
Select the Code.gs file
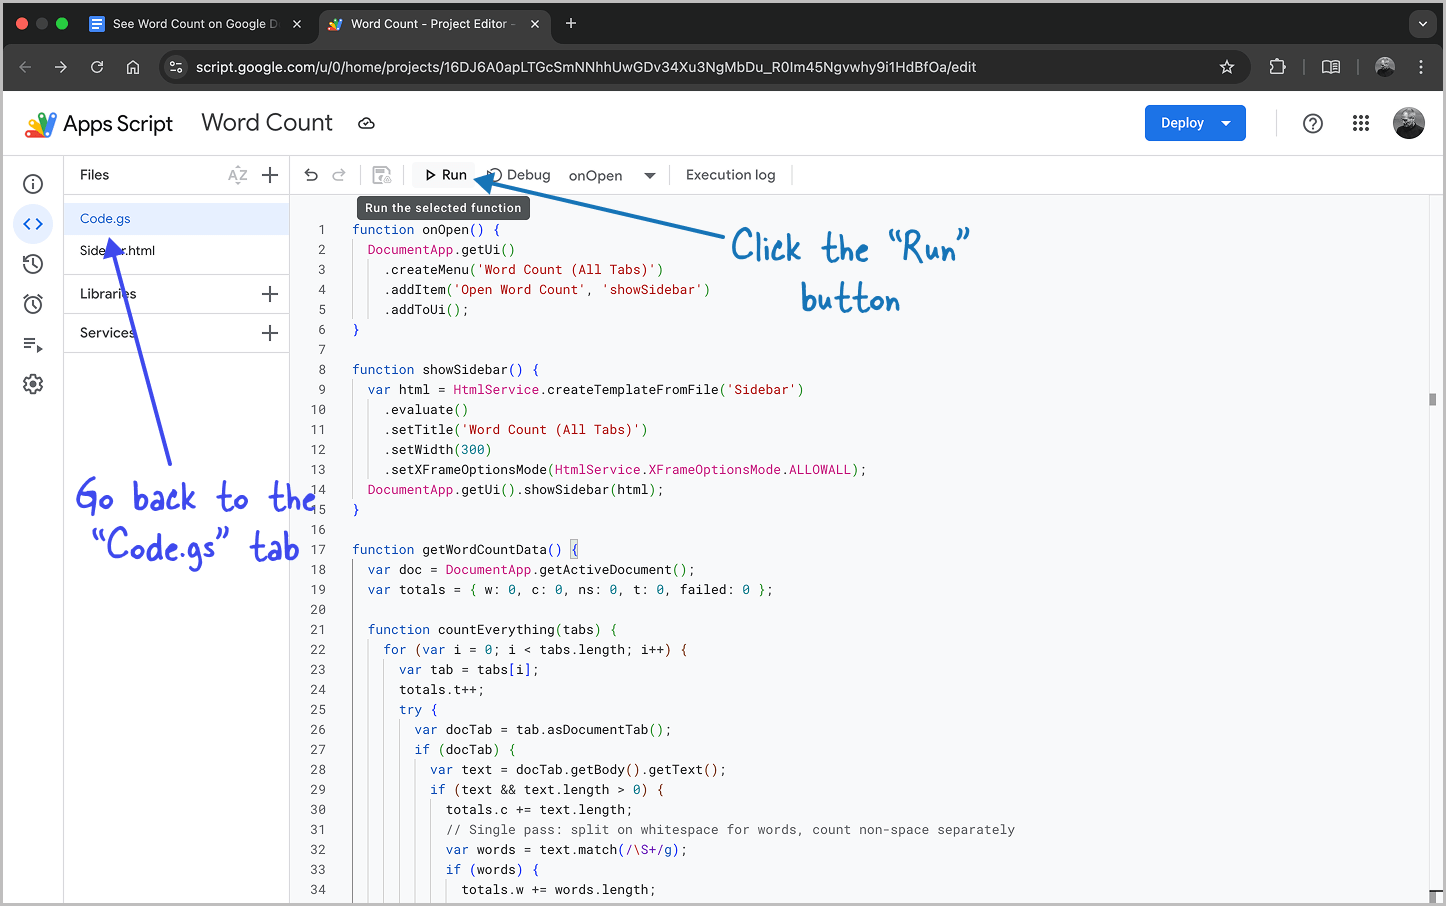tap(106, 219)
